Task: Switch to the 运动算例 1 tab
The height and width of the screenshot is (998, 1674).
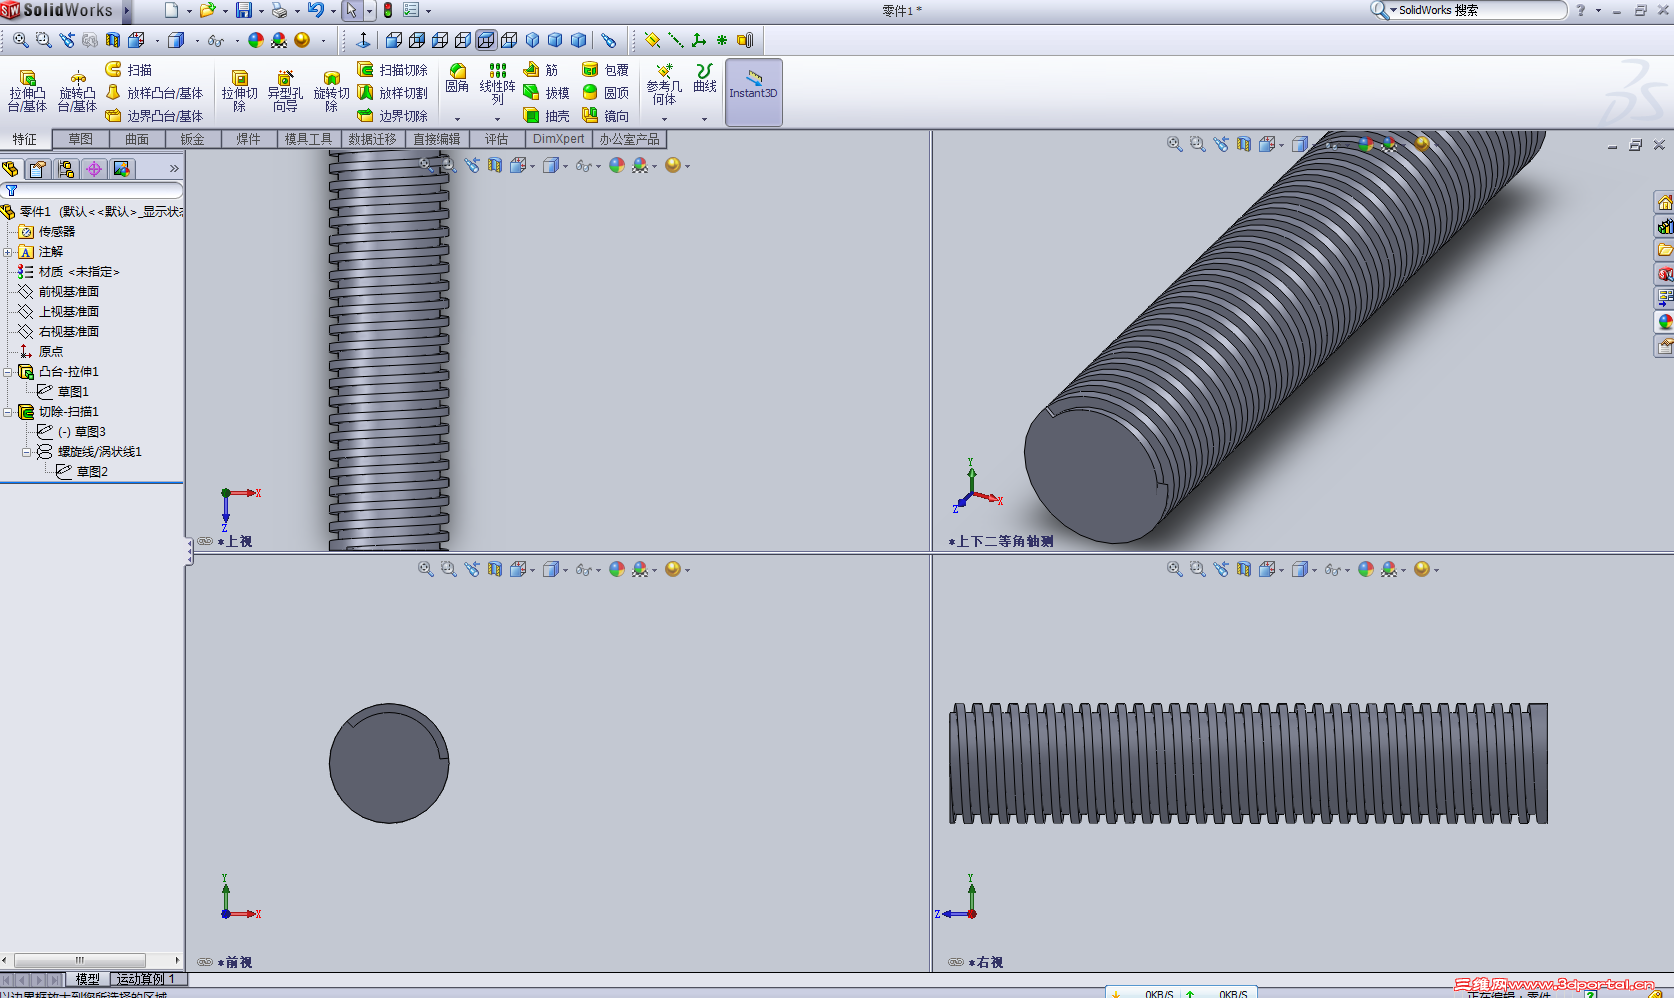Action: 148,979
